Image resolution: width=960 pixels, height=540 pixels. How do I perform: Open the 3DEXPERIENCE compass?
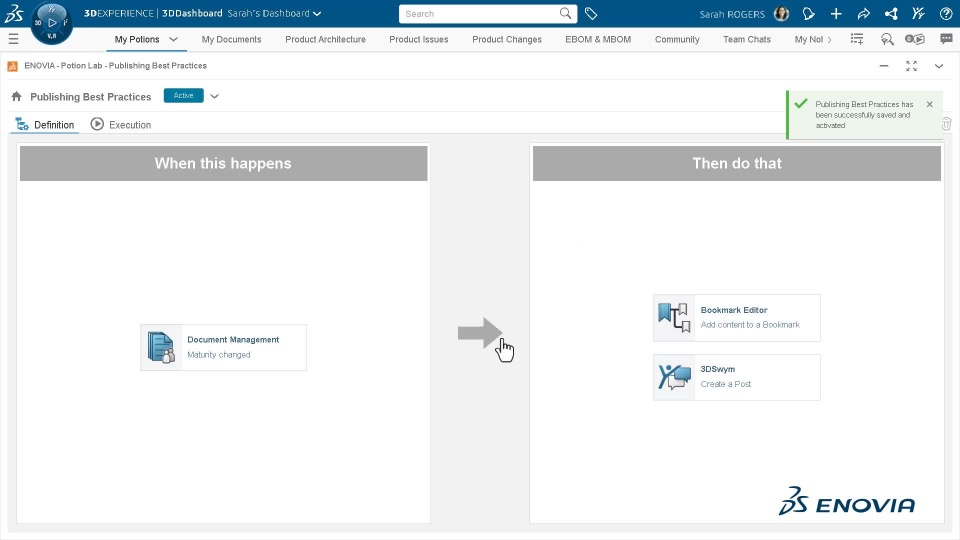pos(51,23)
